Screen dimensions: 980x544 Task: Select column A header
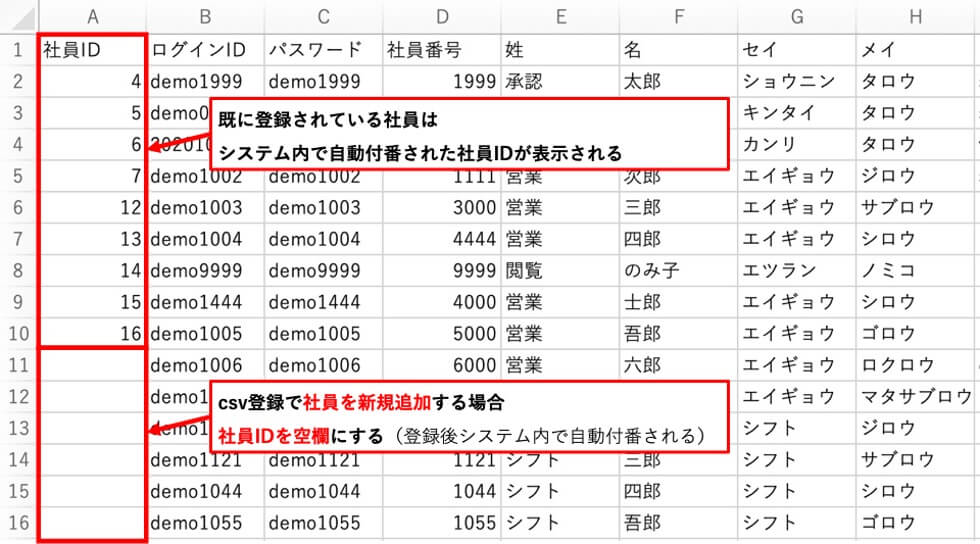(x=92, y=16)
